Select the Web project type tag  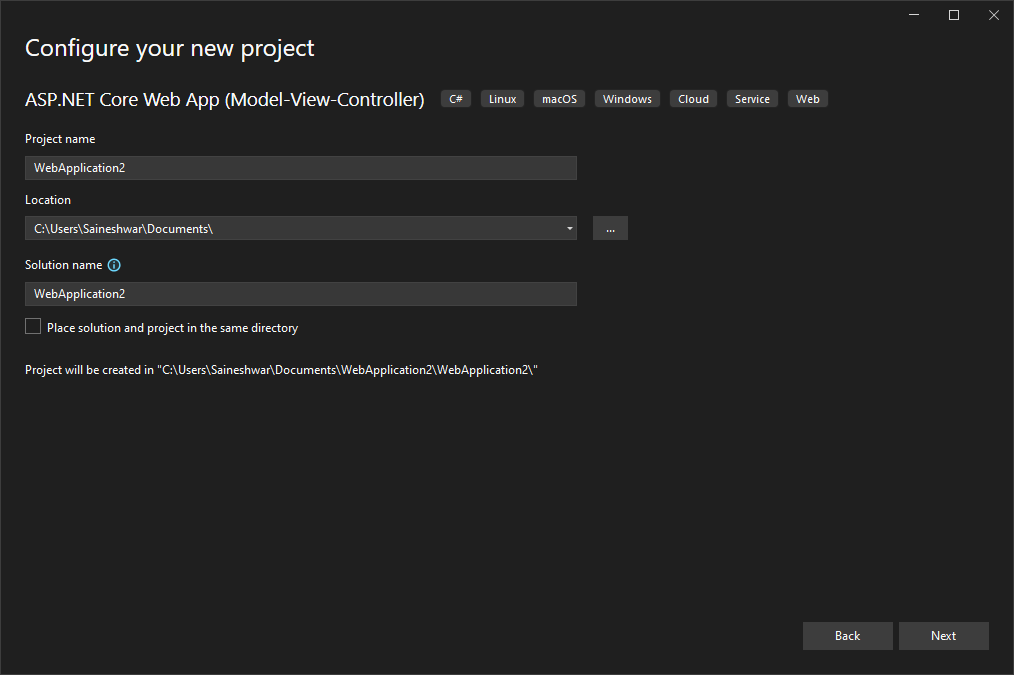coord(807,98)
